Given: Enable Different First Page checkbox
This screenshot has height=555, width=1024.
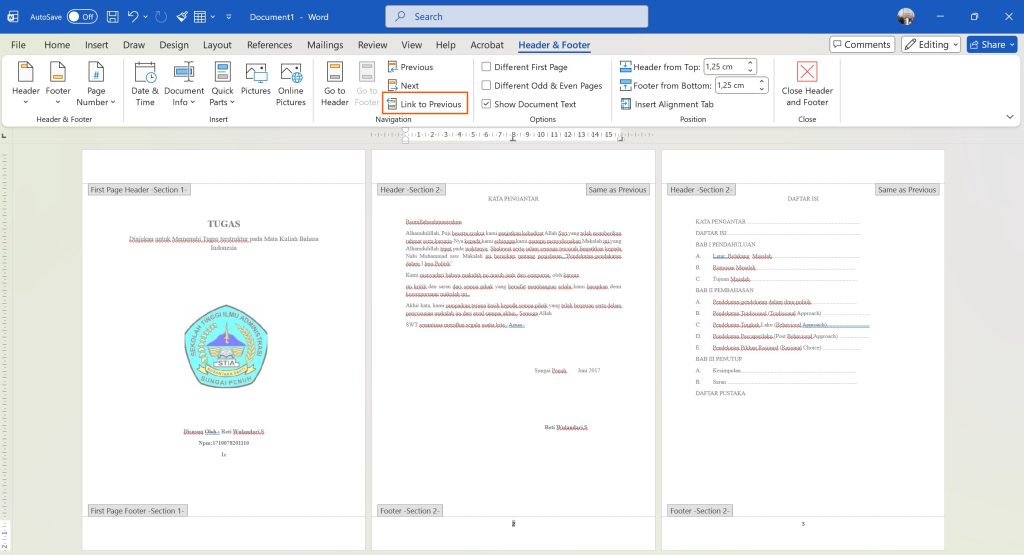Looking at the screenshot, I should [486, 67].
